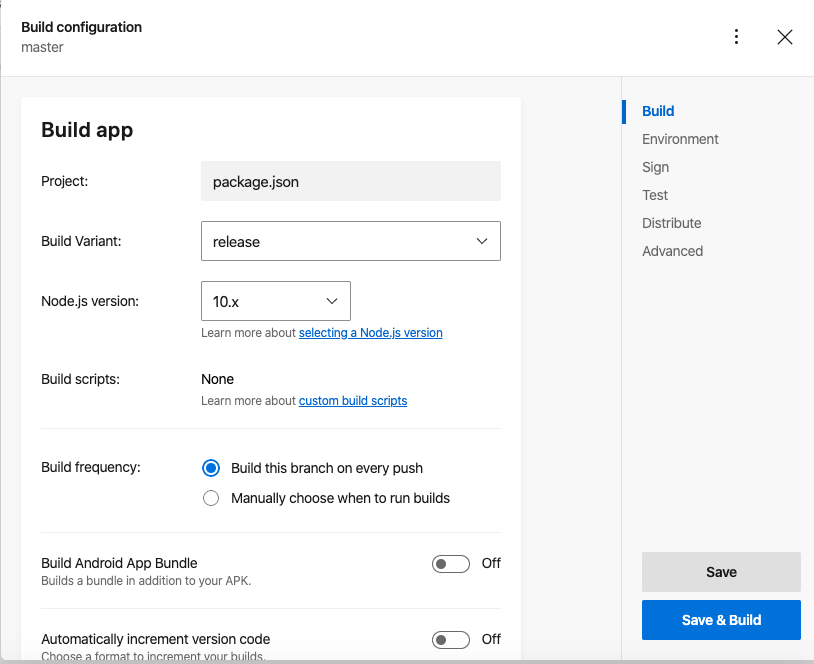814x664 pixels.
Task: Switch to the Environment section
Action: coord(680,139)
